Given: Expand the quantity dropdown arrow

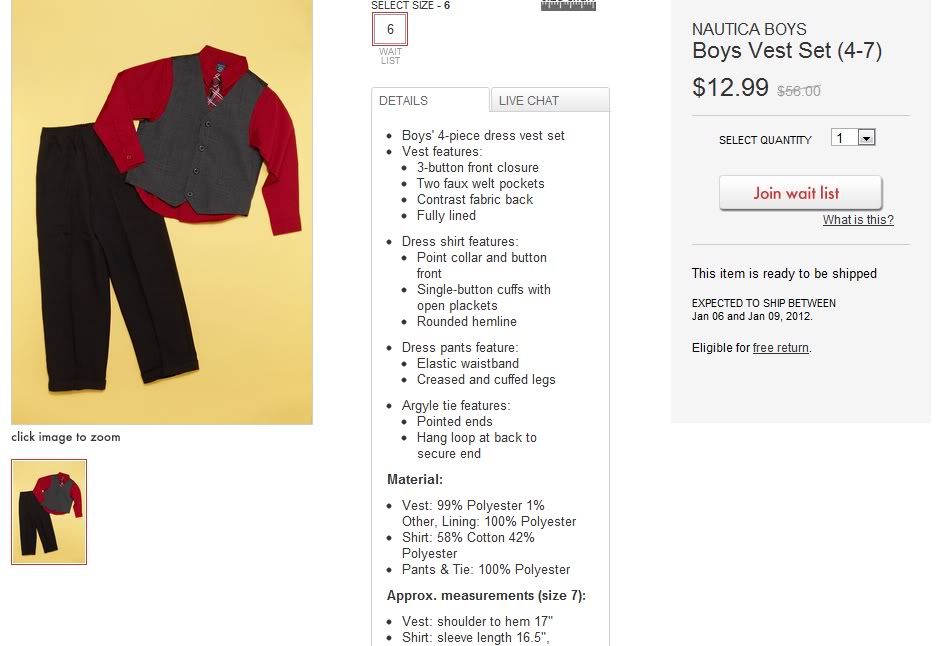Looking at the screenshot, I should 866,138.
